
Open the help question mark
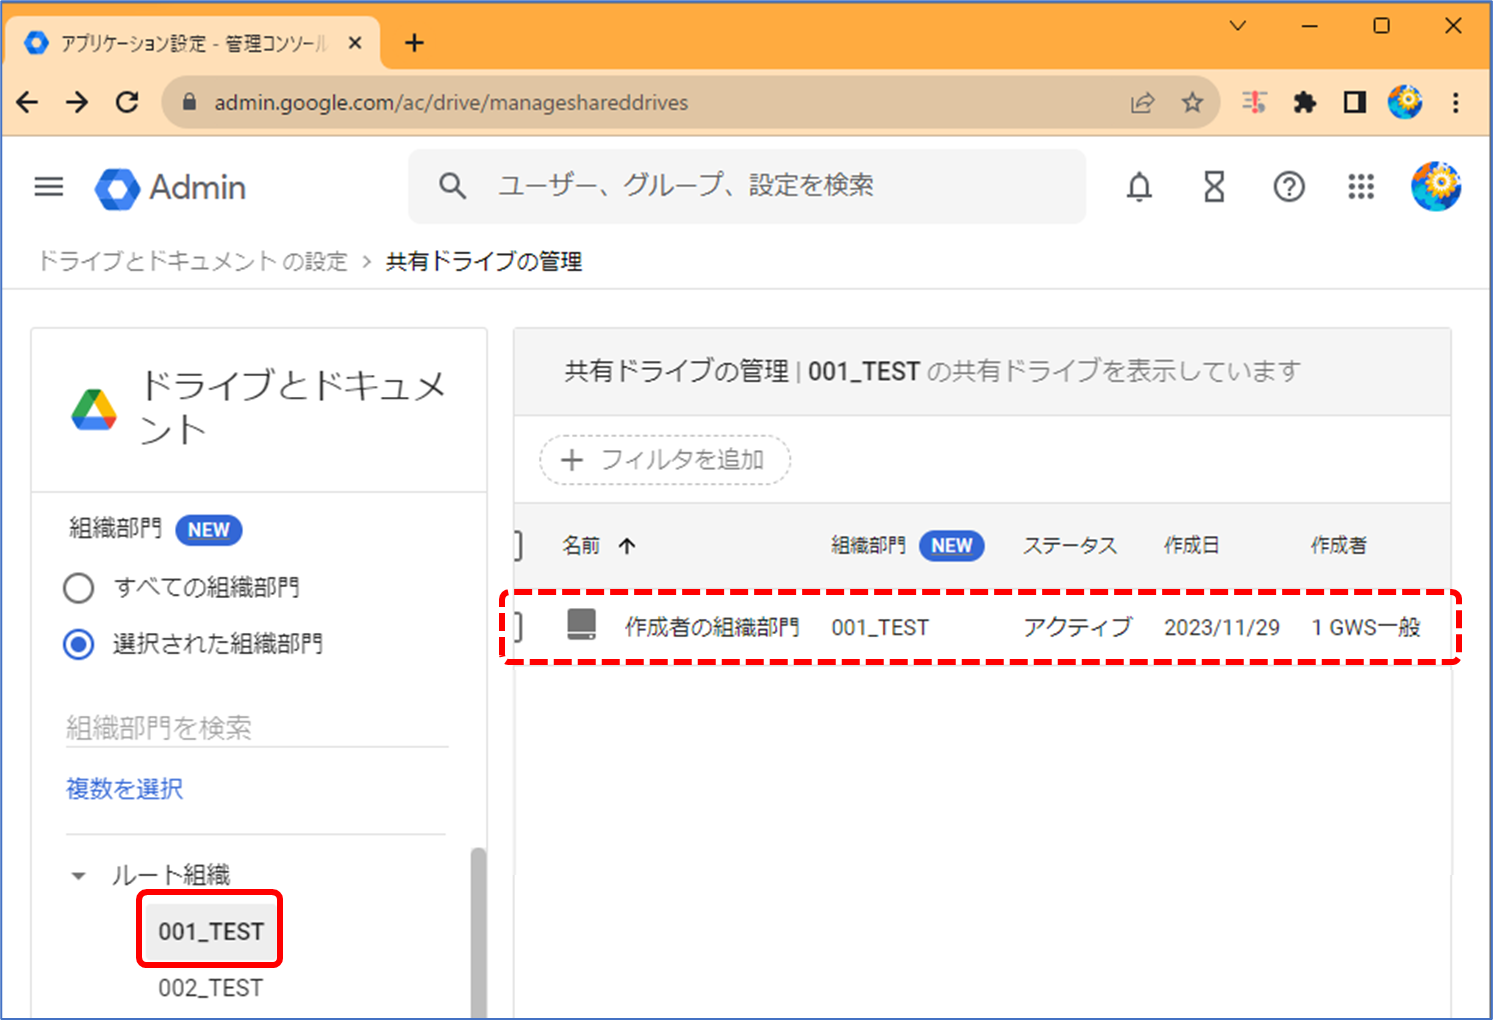click(x=1289, y=187)
